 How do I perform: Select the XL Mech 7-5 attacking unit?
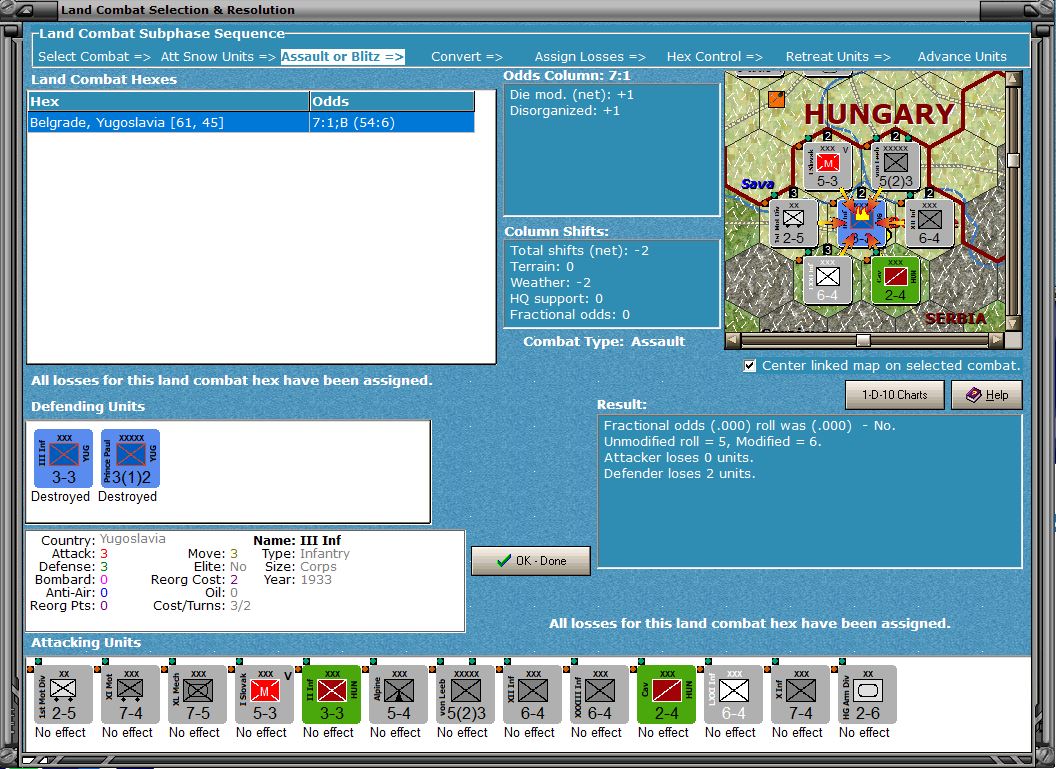(197, 695)
